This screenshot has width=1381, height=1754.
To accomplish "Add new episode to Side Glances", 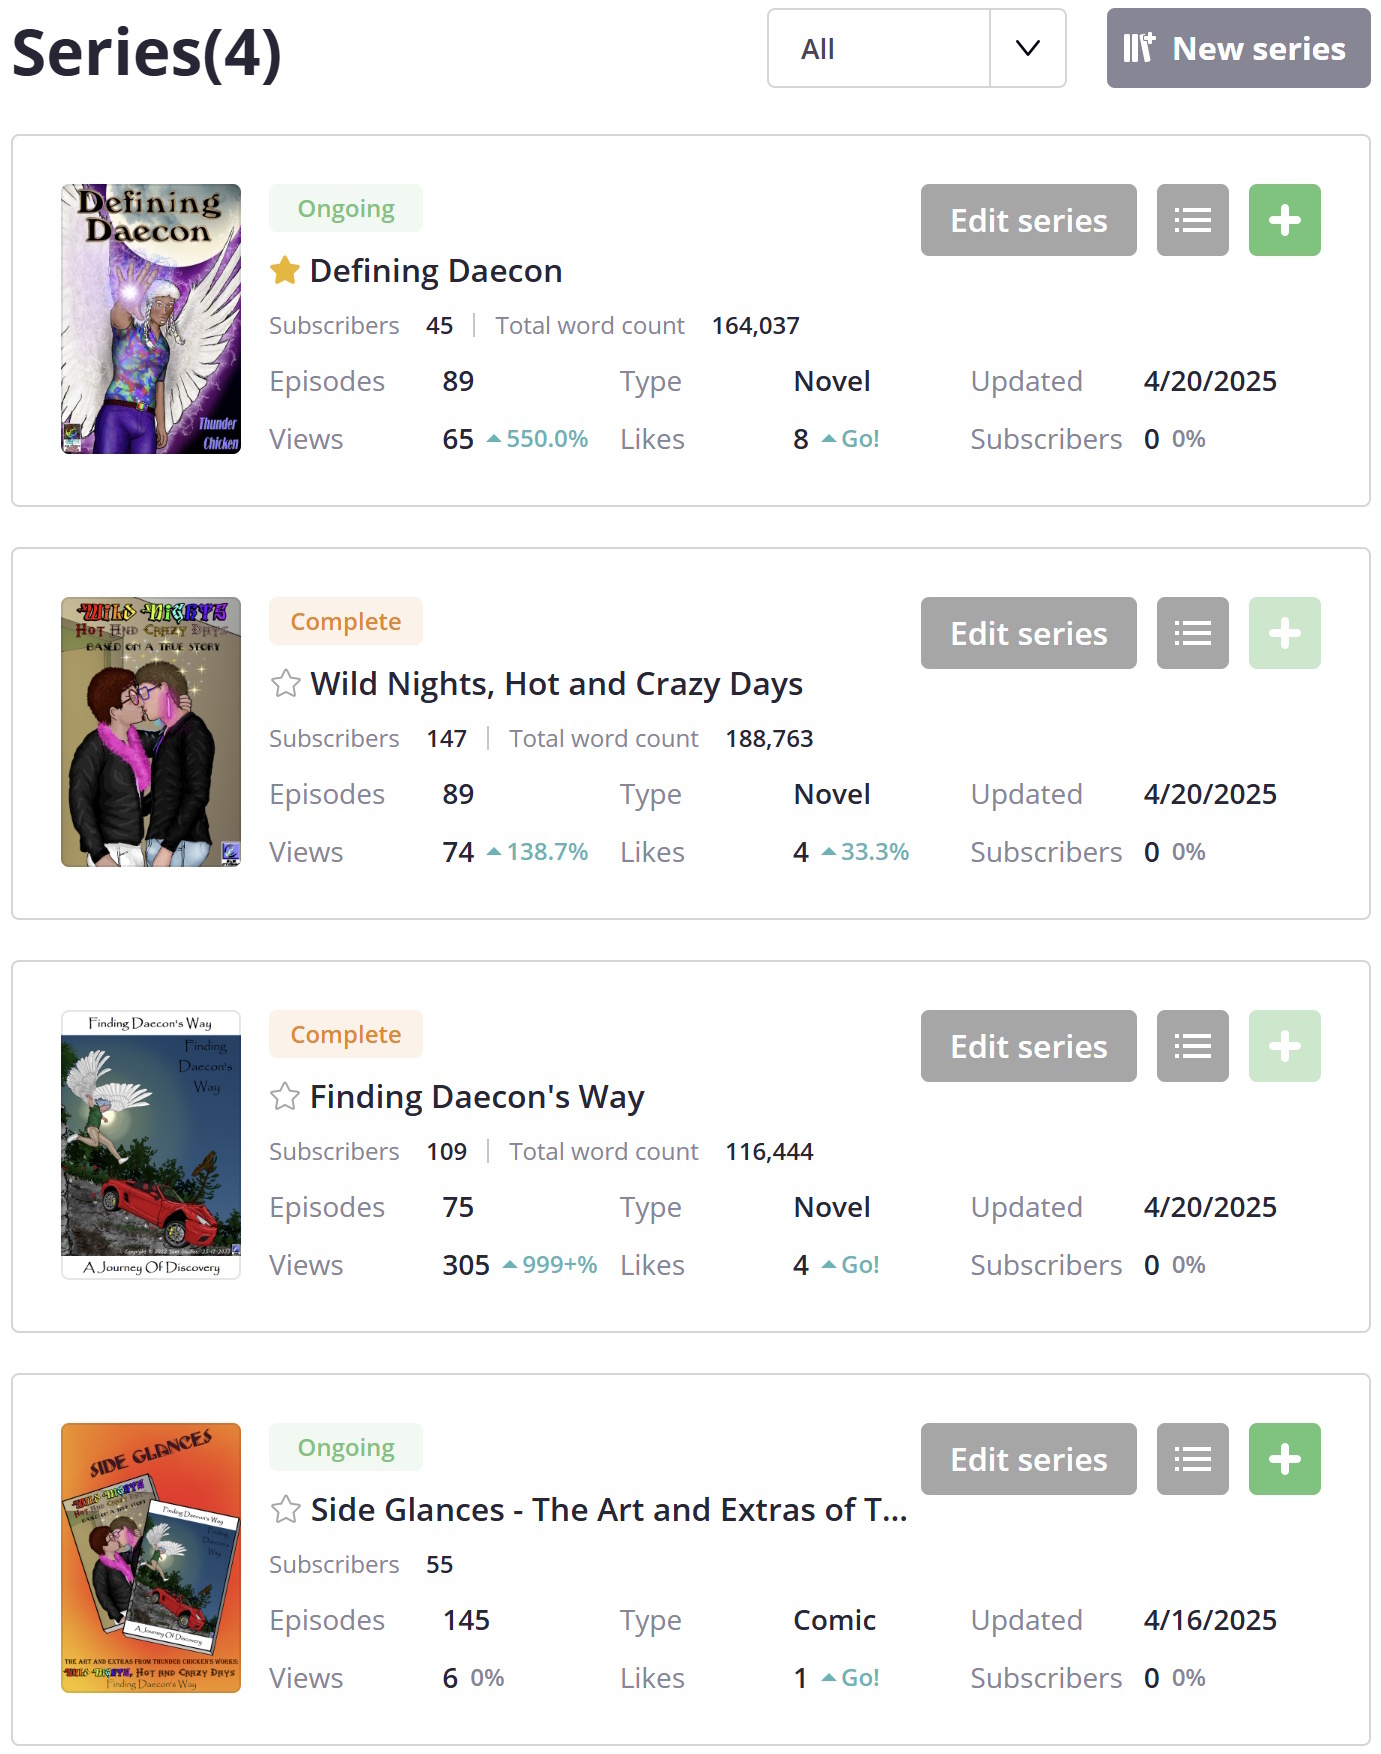I will point(1284,1459).
